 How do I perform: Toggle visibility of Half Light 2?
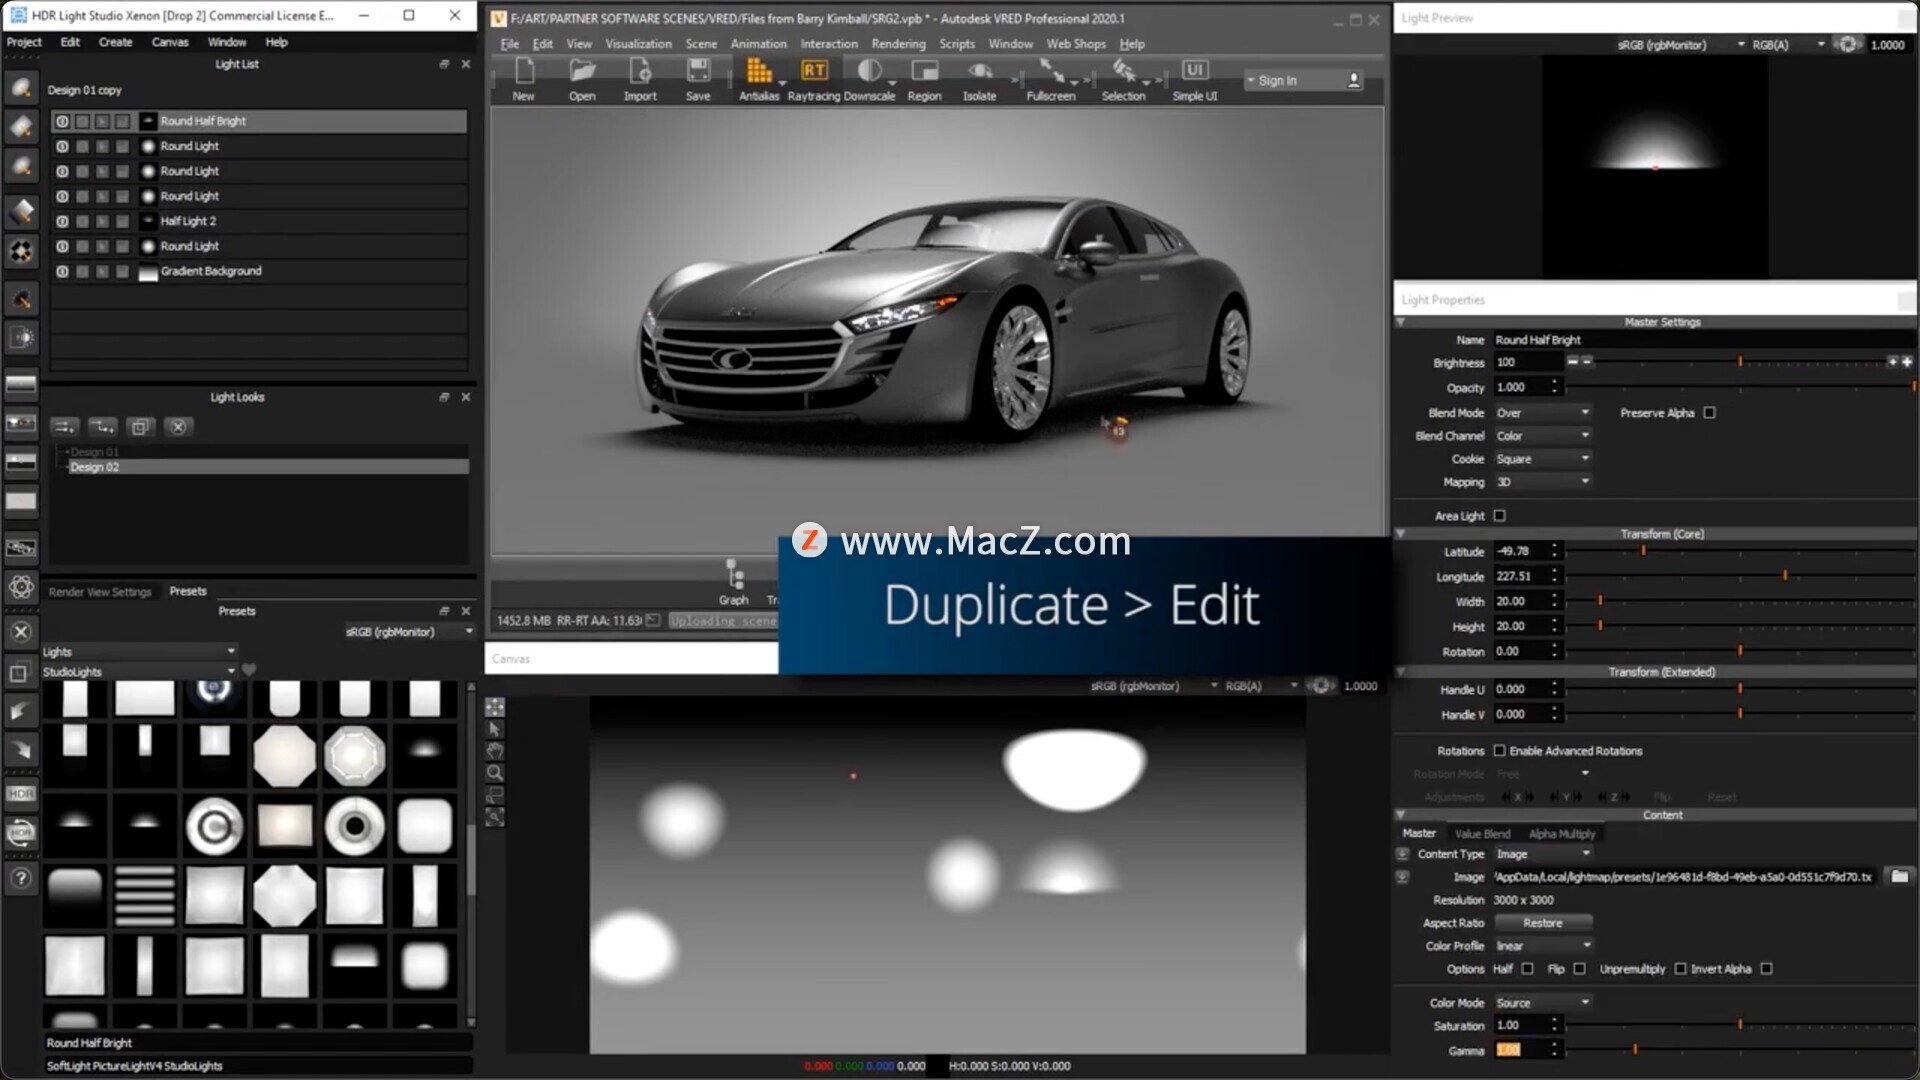[x=62, y=221]
